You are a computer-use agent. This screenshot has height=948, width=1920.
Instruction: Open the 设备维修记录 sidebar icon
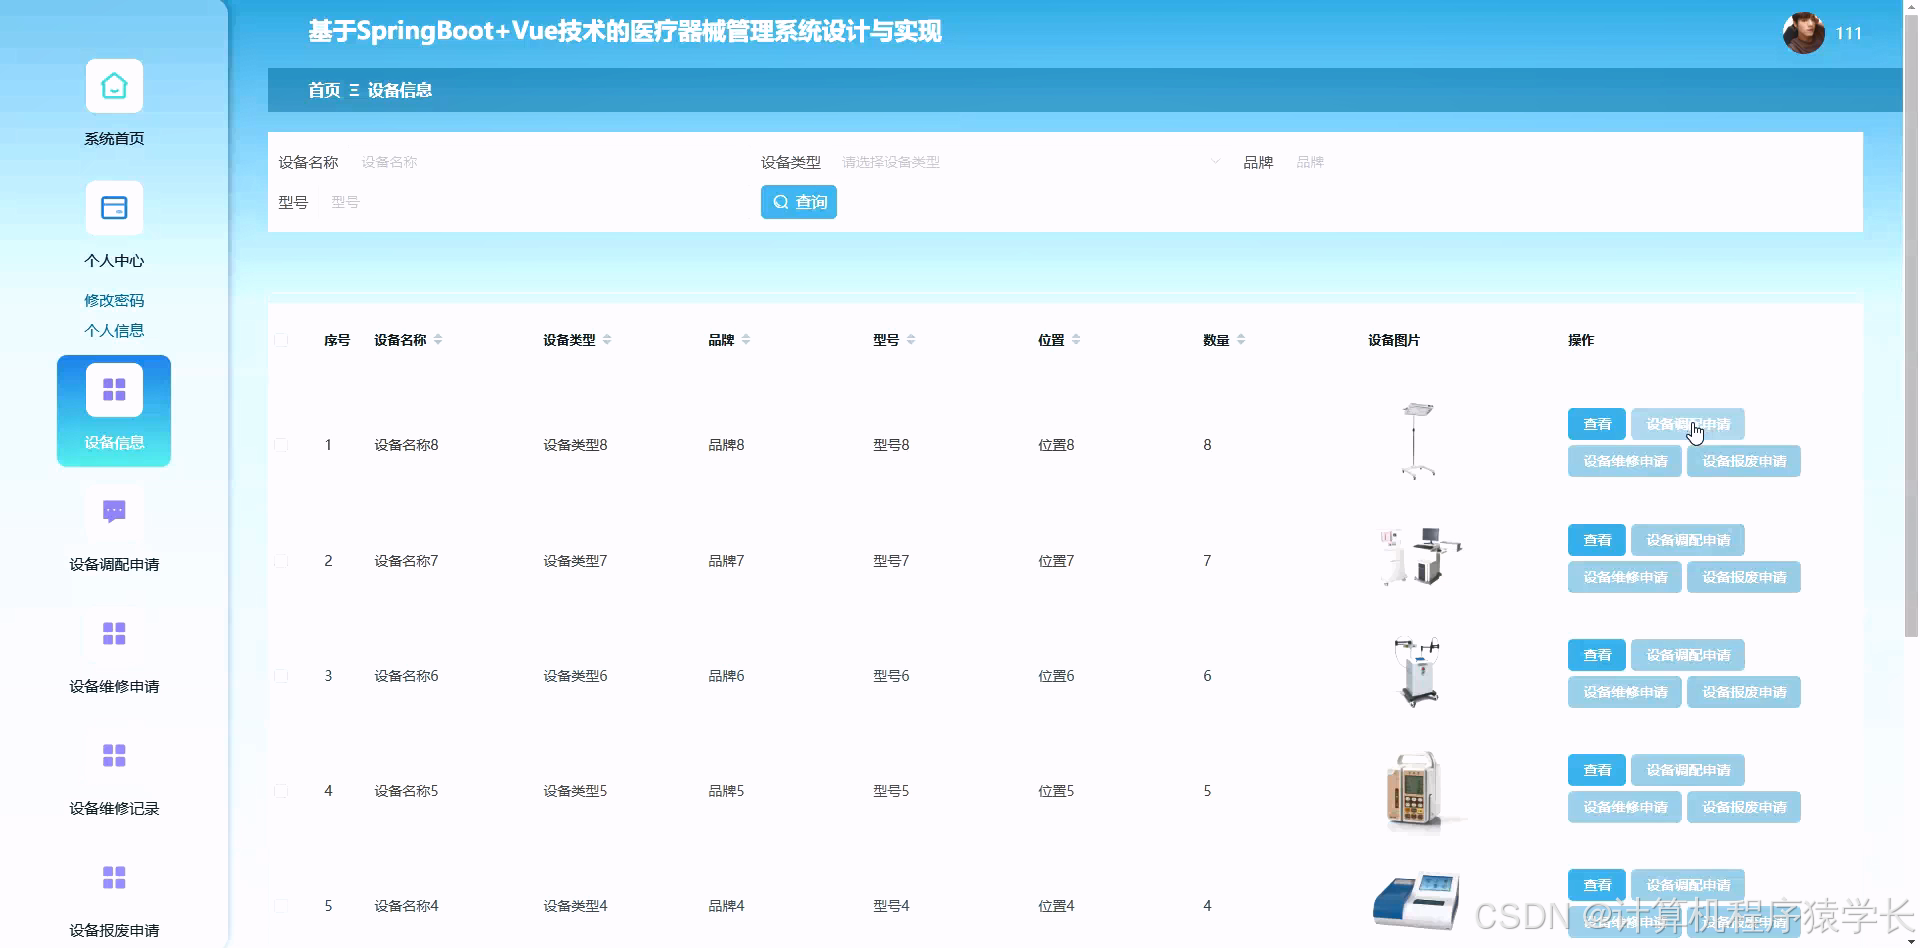[113, 755]
